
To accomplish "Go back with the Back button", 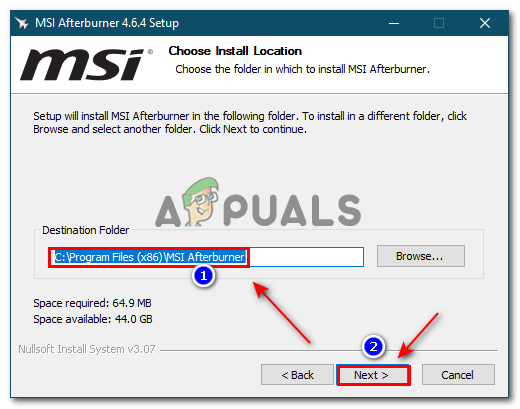I will pos(297,375).
